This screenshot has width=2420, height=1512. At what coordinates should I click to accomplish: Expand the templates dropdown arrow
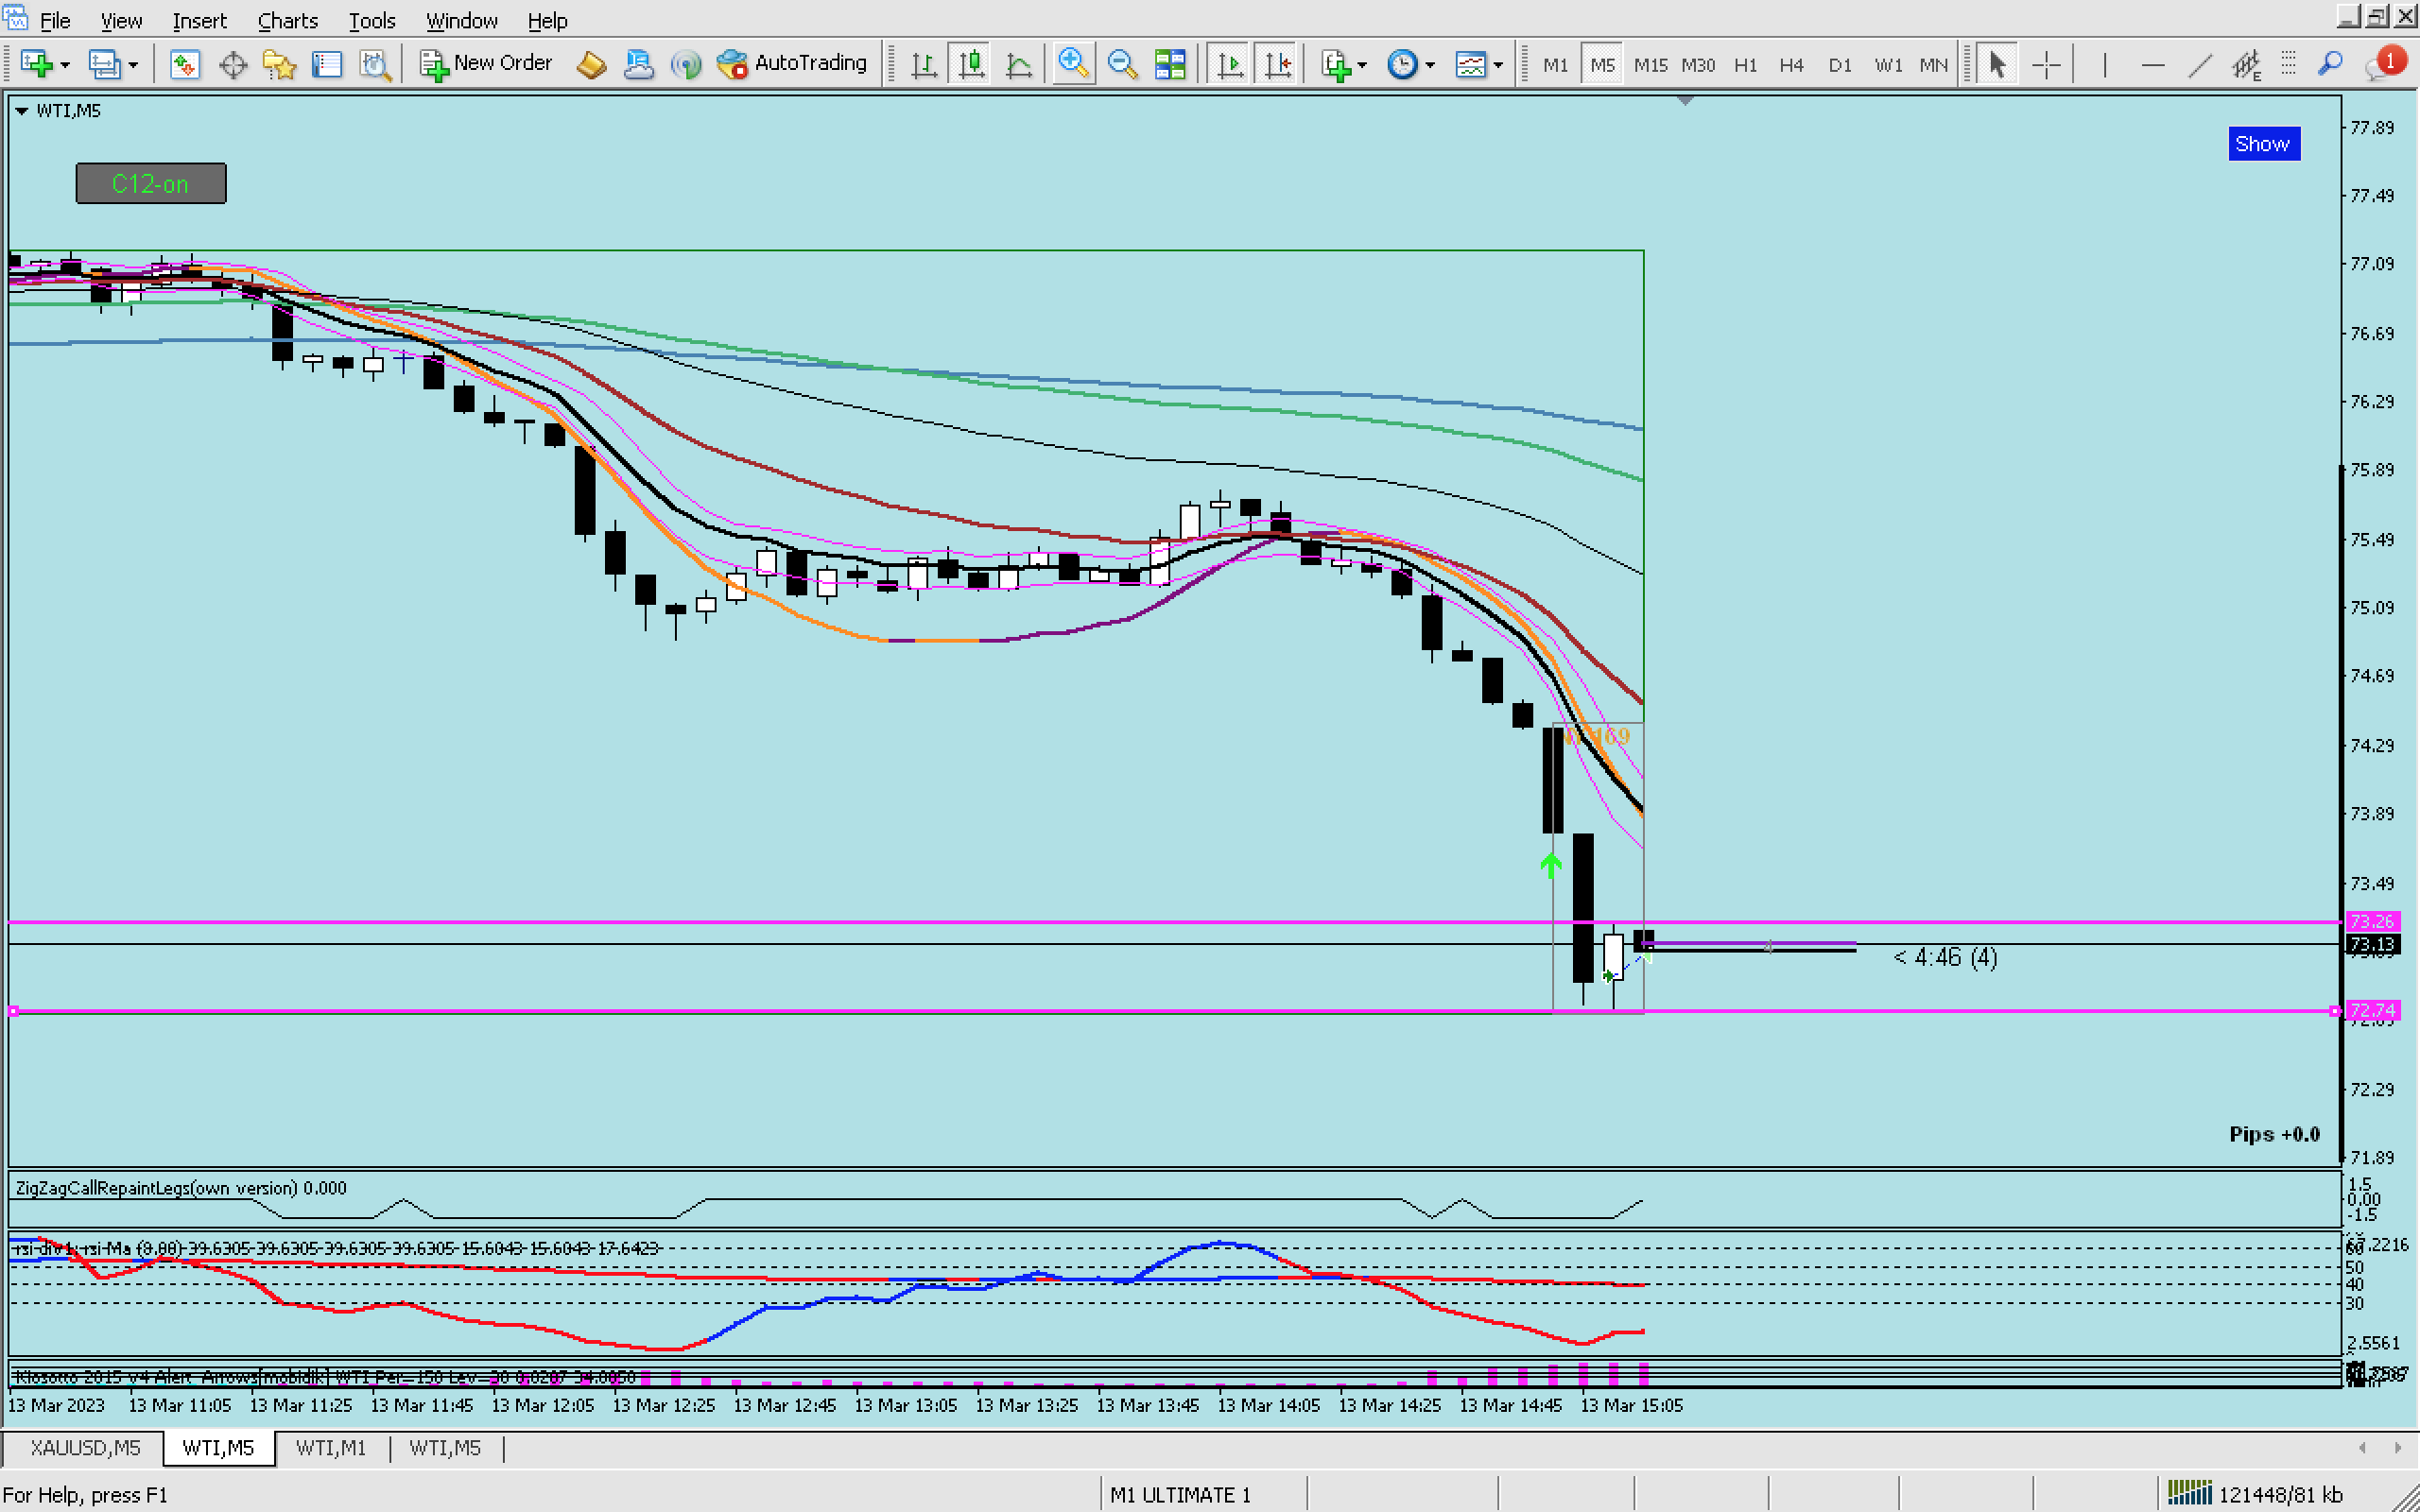point(1497,65)
